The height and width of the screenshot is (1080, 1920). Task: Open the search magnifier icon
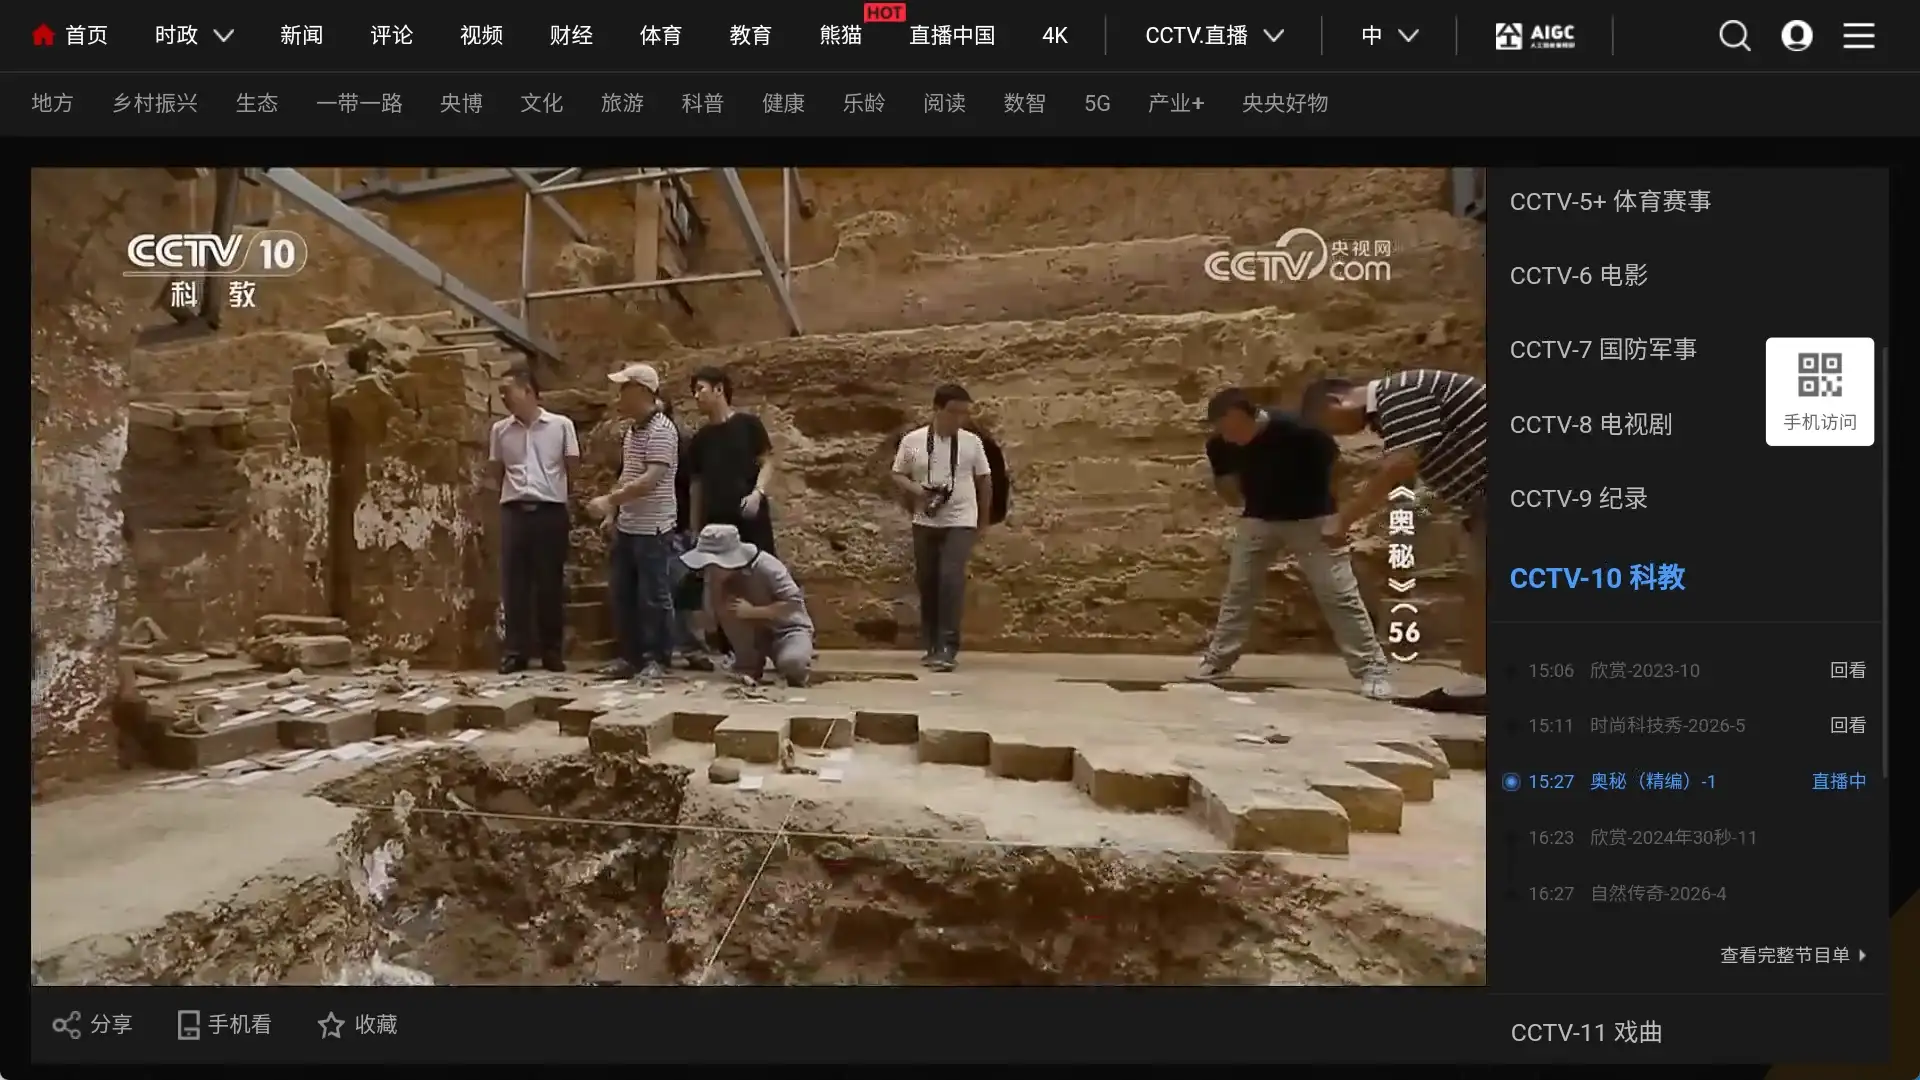tap(1734, 36)
